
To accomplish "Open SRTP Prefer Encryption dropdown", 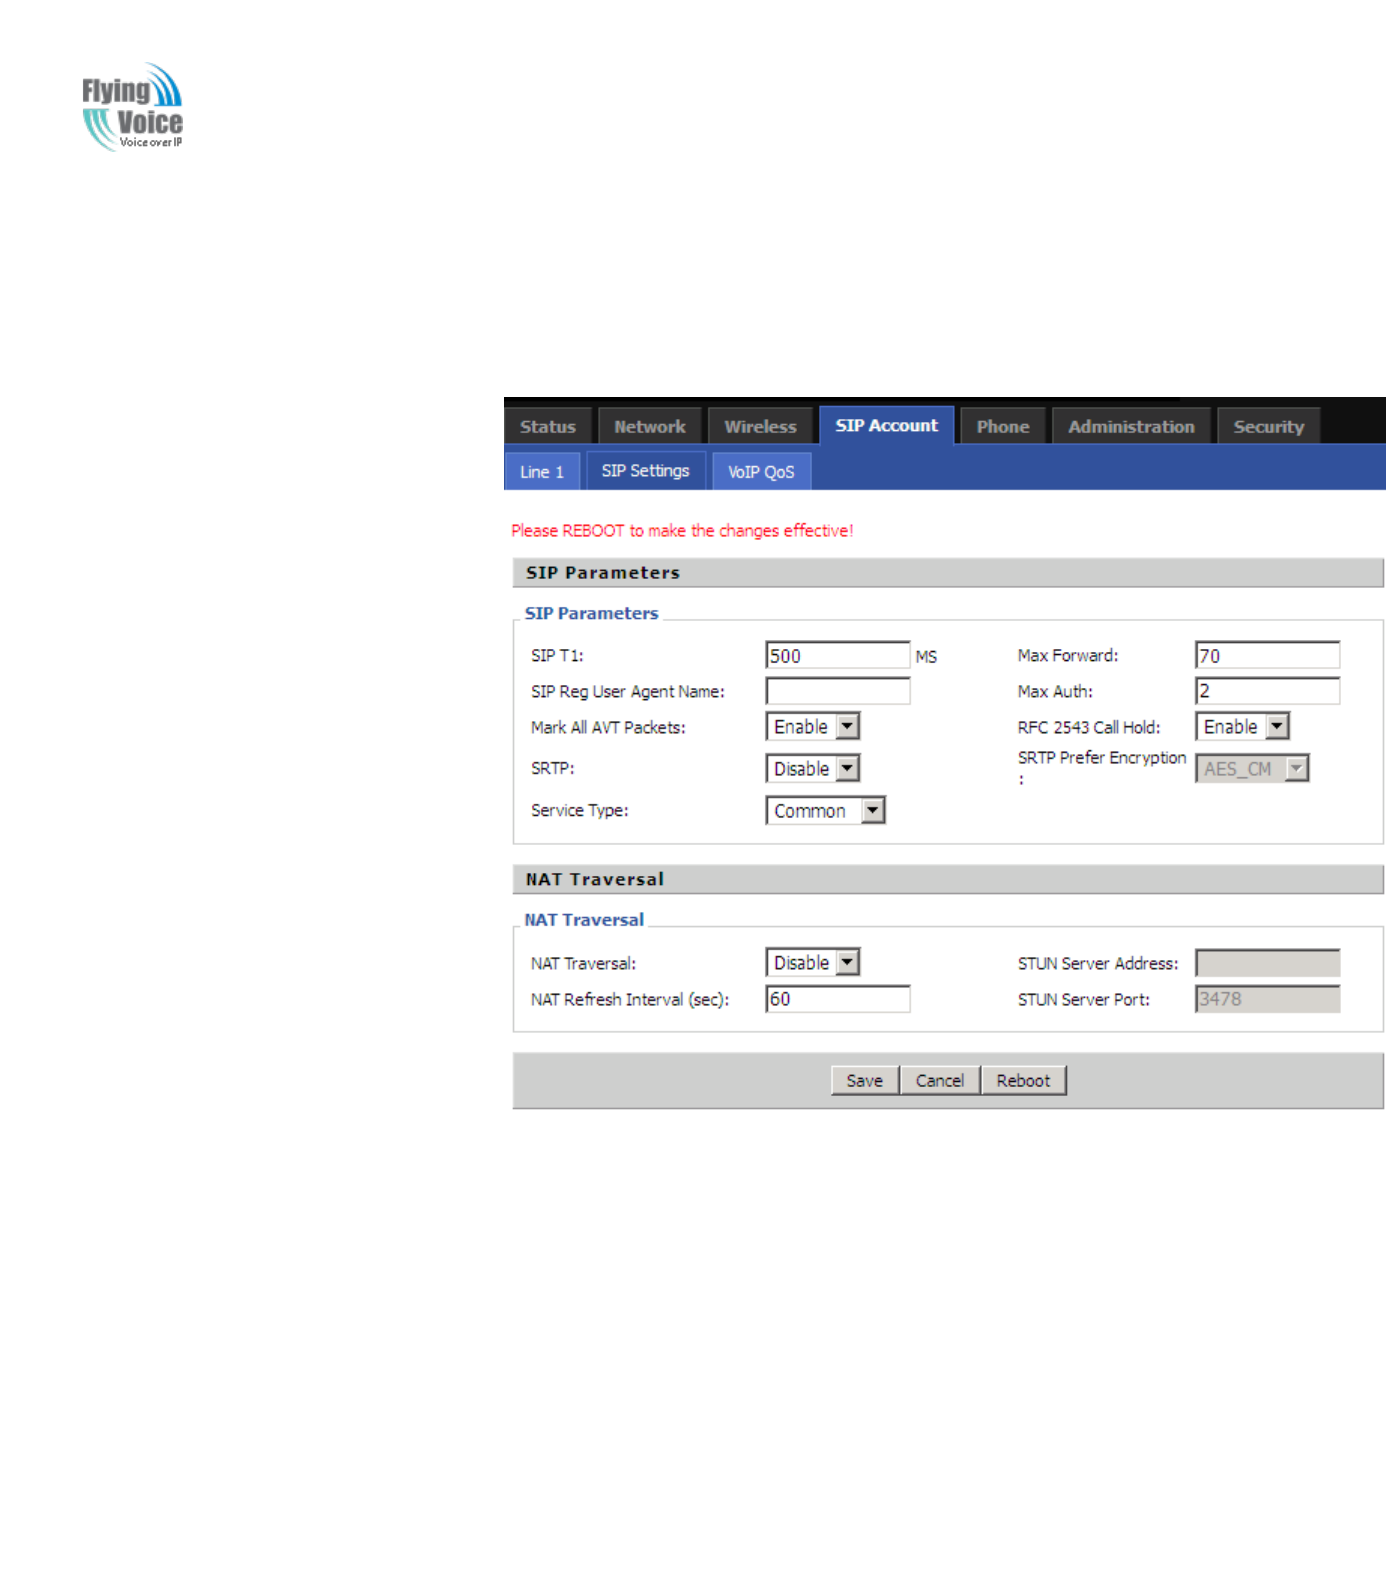I will coord(1252,768).
